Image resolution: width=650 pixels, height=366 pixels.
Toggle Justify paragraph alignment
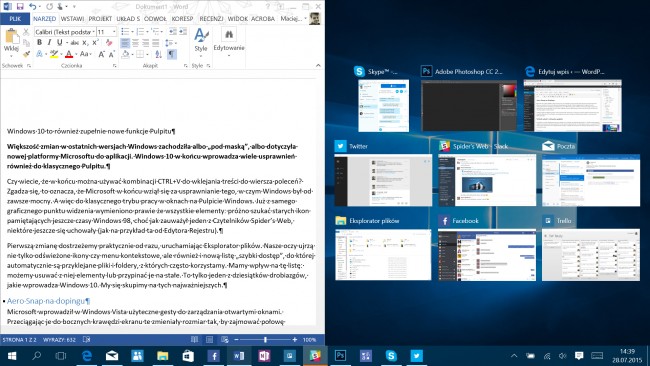click(155, 43)
